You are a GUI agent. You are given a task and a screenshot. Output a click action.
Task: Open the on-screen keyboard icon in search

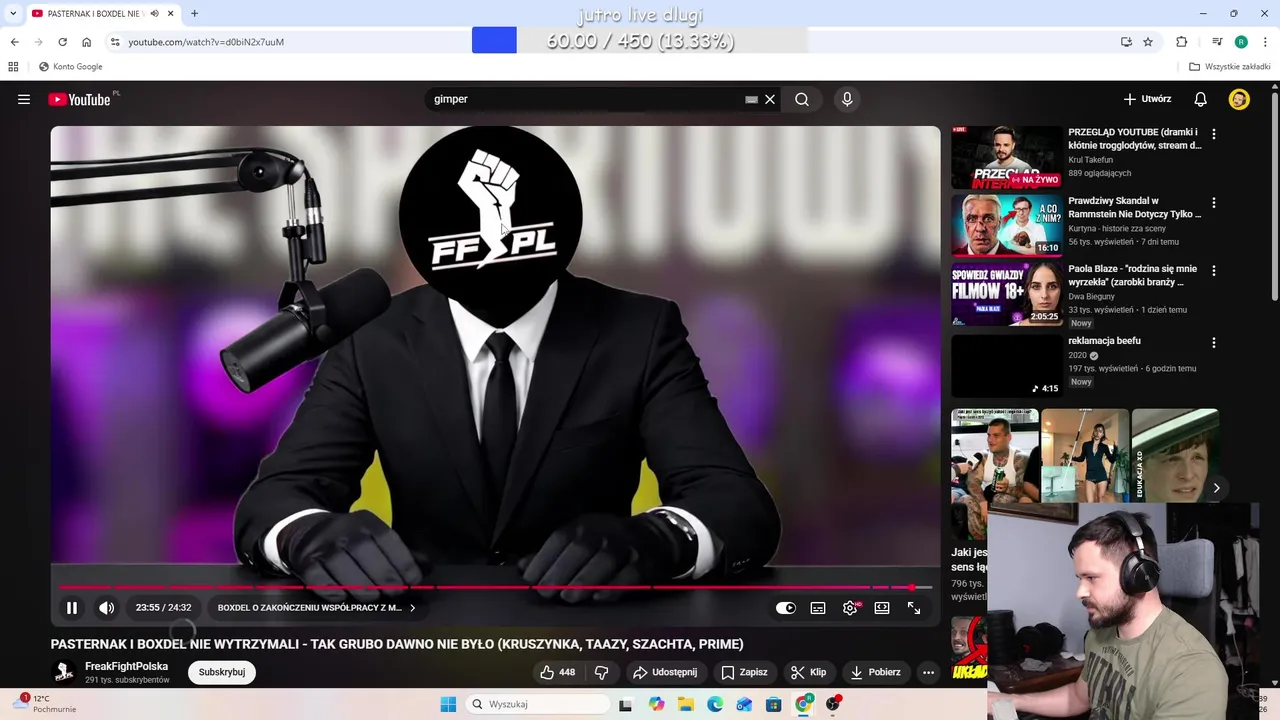tap(752, 99)
